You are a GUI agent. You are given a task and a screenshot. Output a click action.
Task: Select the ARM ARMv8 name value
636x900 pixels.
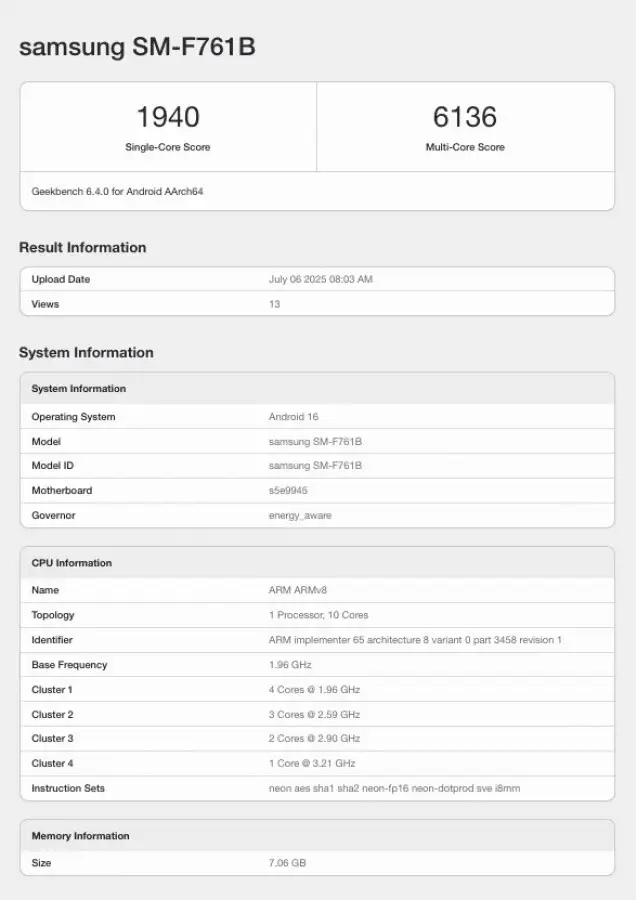(298, 590)
